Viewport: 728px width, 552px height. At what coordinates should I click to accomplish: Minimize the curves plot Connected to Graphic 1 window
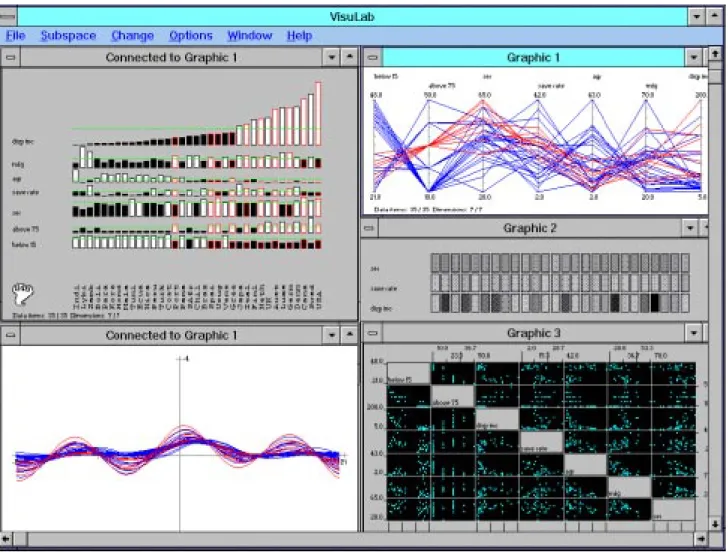coord(332,335)
